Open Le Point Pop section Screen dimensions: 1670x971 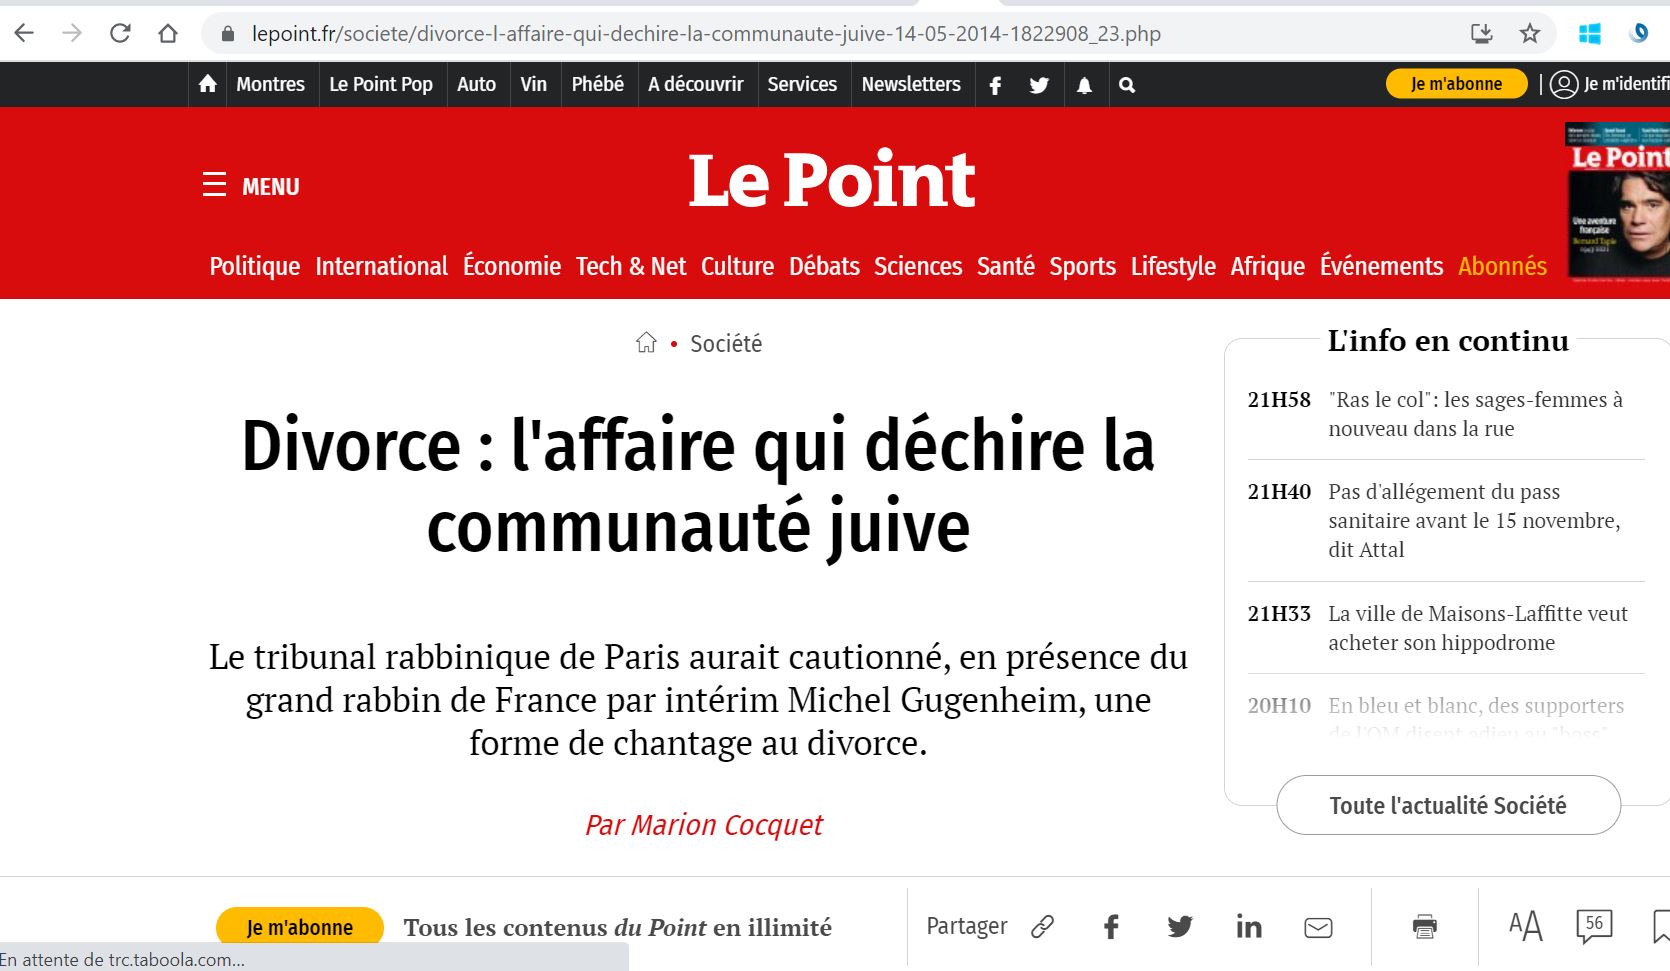(381, 85)
